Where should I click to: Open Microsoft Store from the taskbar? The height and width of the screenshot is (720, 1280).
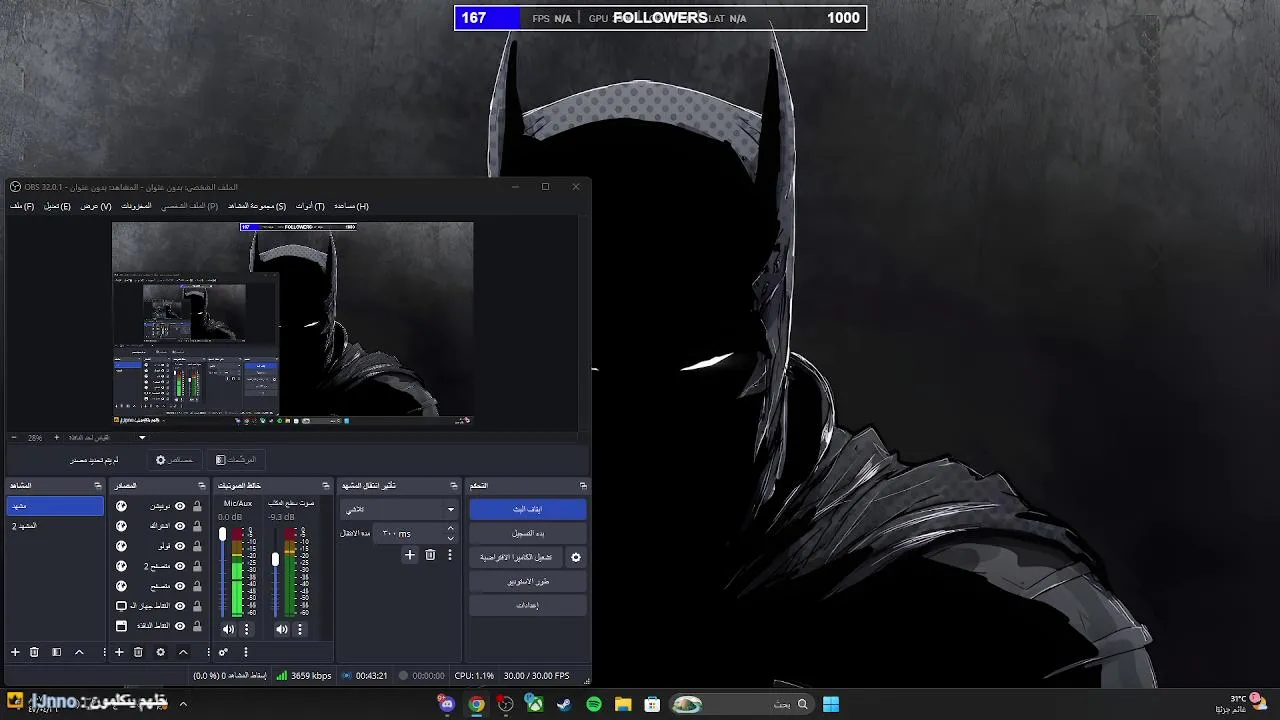click(x=652, y=704)
